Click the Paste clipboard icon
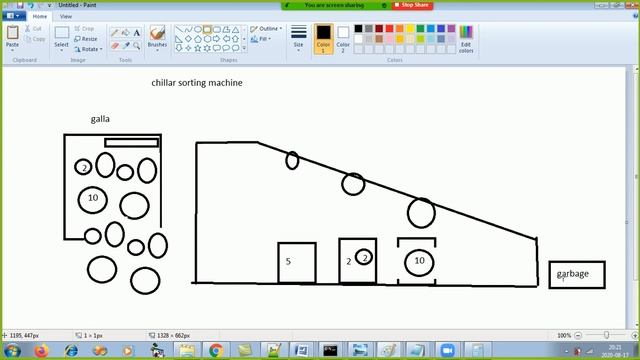Viewport: 640px width, 360px height. (x=13, y=33)
